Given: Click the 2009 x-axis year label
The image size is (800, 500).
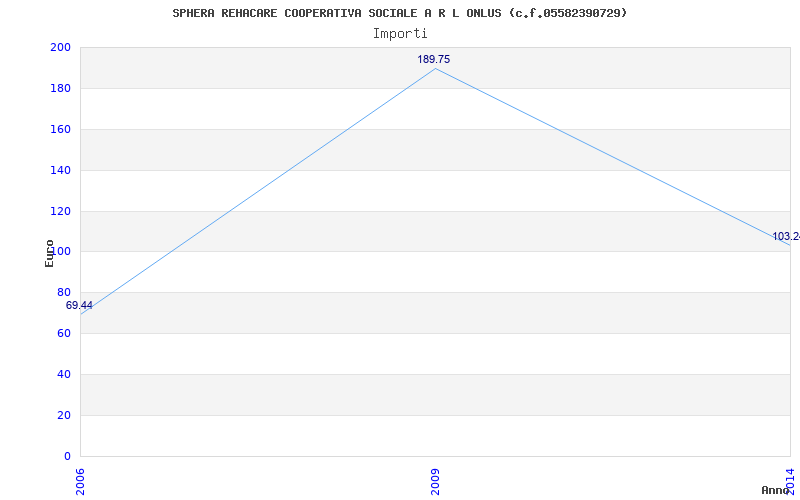Looking at the screenshot, I should pyautogui.click(x=435, y=482).
